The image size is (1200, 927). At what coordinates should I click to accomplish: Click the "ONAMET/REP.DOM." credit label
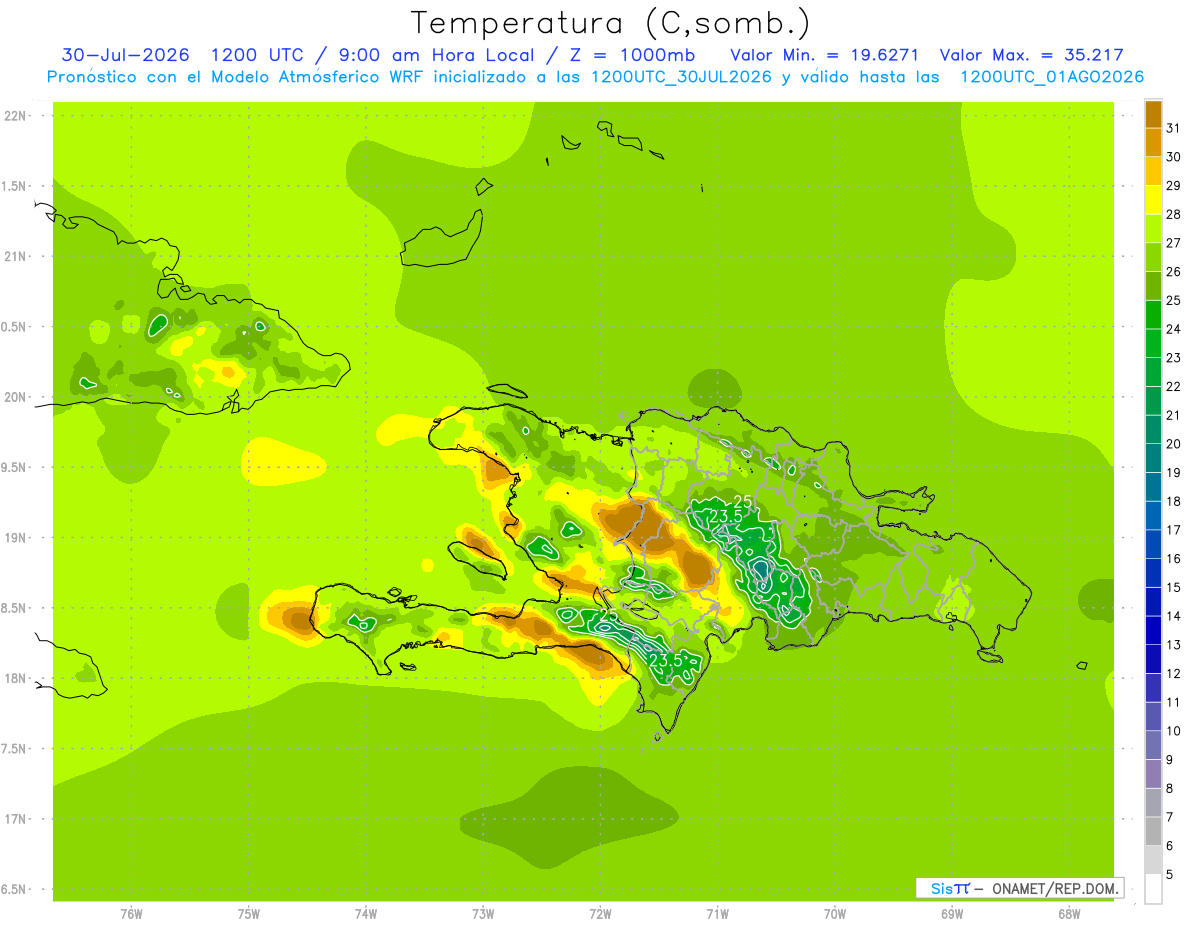point(1056,888)
